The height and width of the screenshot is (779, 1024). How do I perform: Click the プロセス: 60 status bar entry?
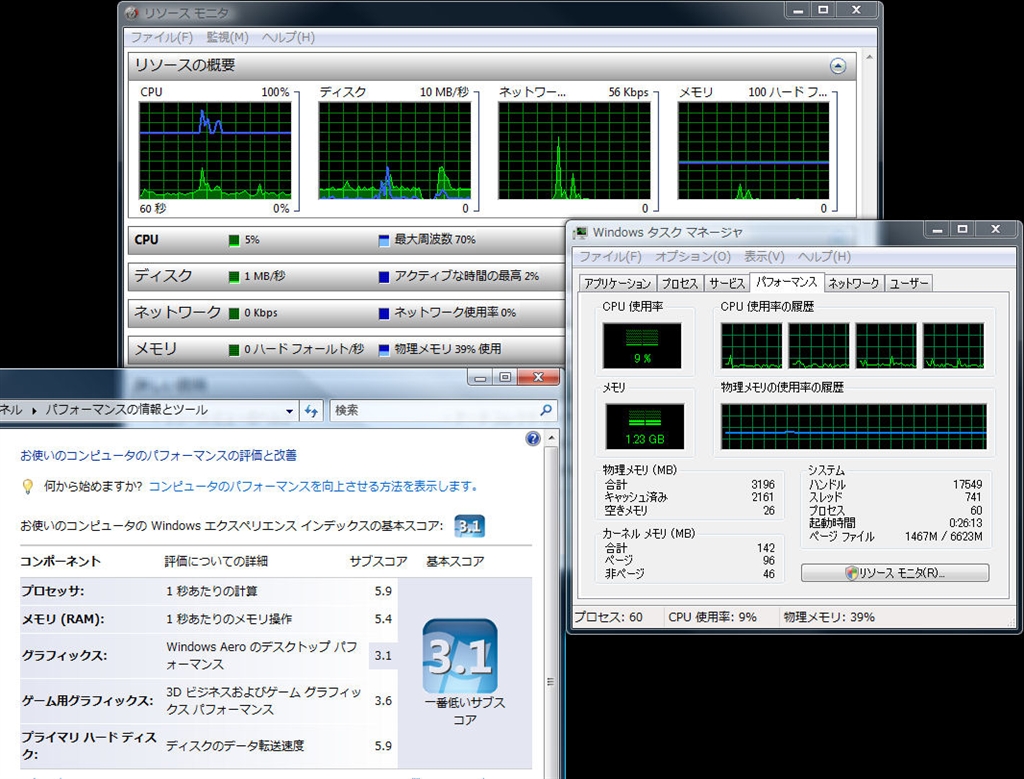pyautogui.click(x=608, y=617)
